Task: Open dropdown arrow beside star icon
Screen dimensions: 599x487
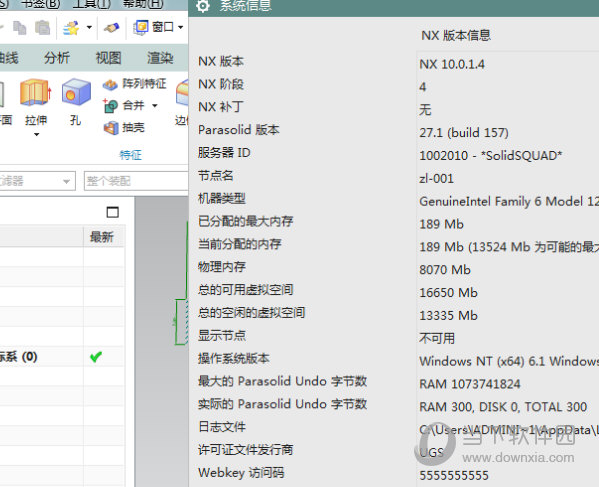Action: pos(89,27)
